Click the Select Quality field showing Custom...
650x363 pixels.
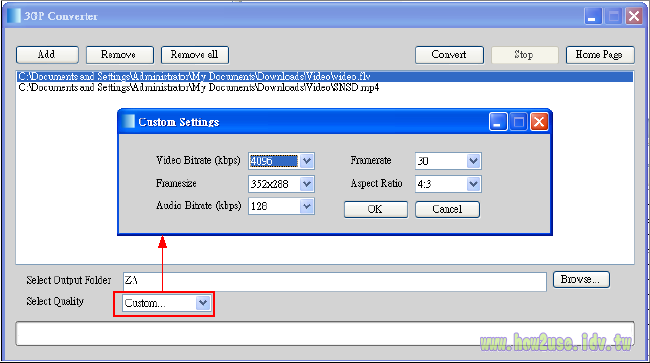[x=159, y=303]
